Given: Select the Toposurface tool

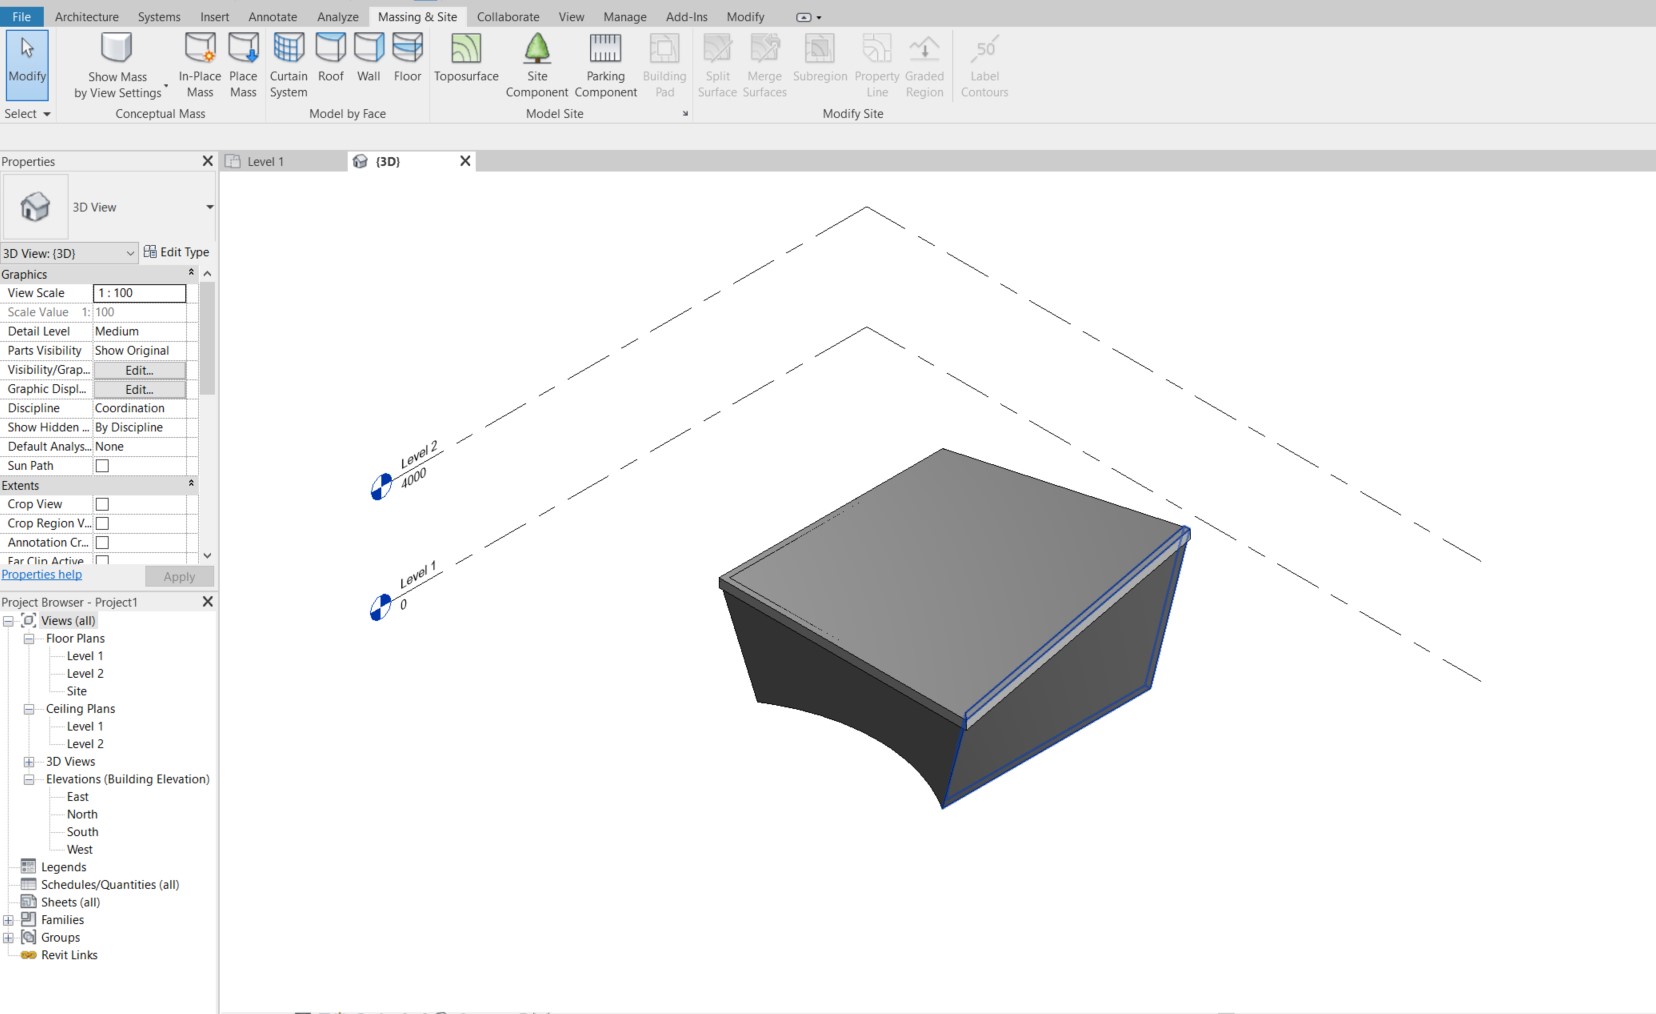Looking at the screenshot, I should (x=464, y=62).
